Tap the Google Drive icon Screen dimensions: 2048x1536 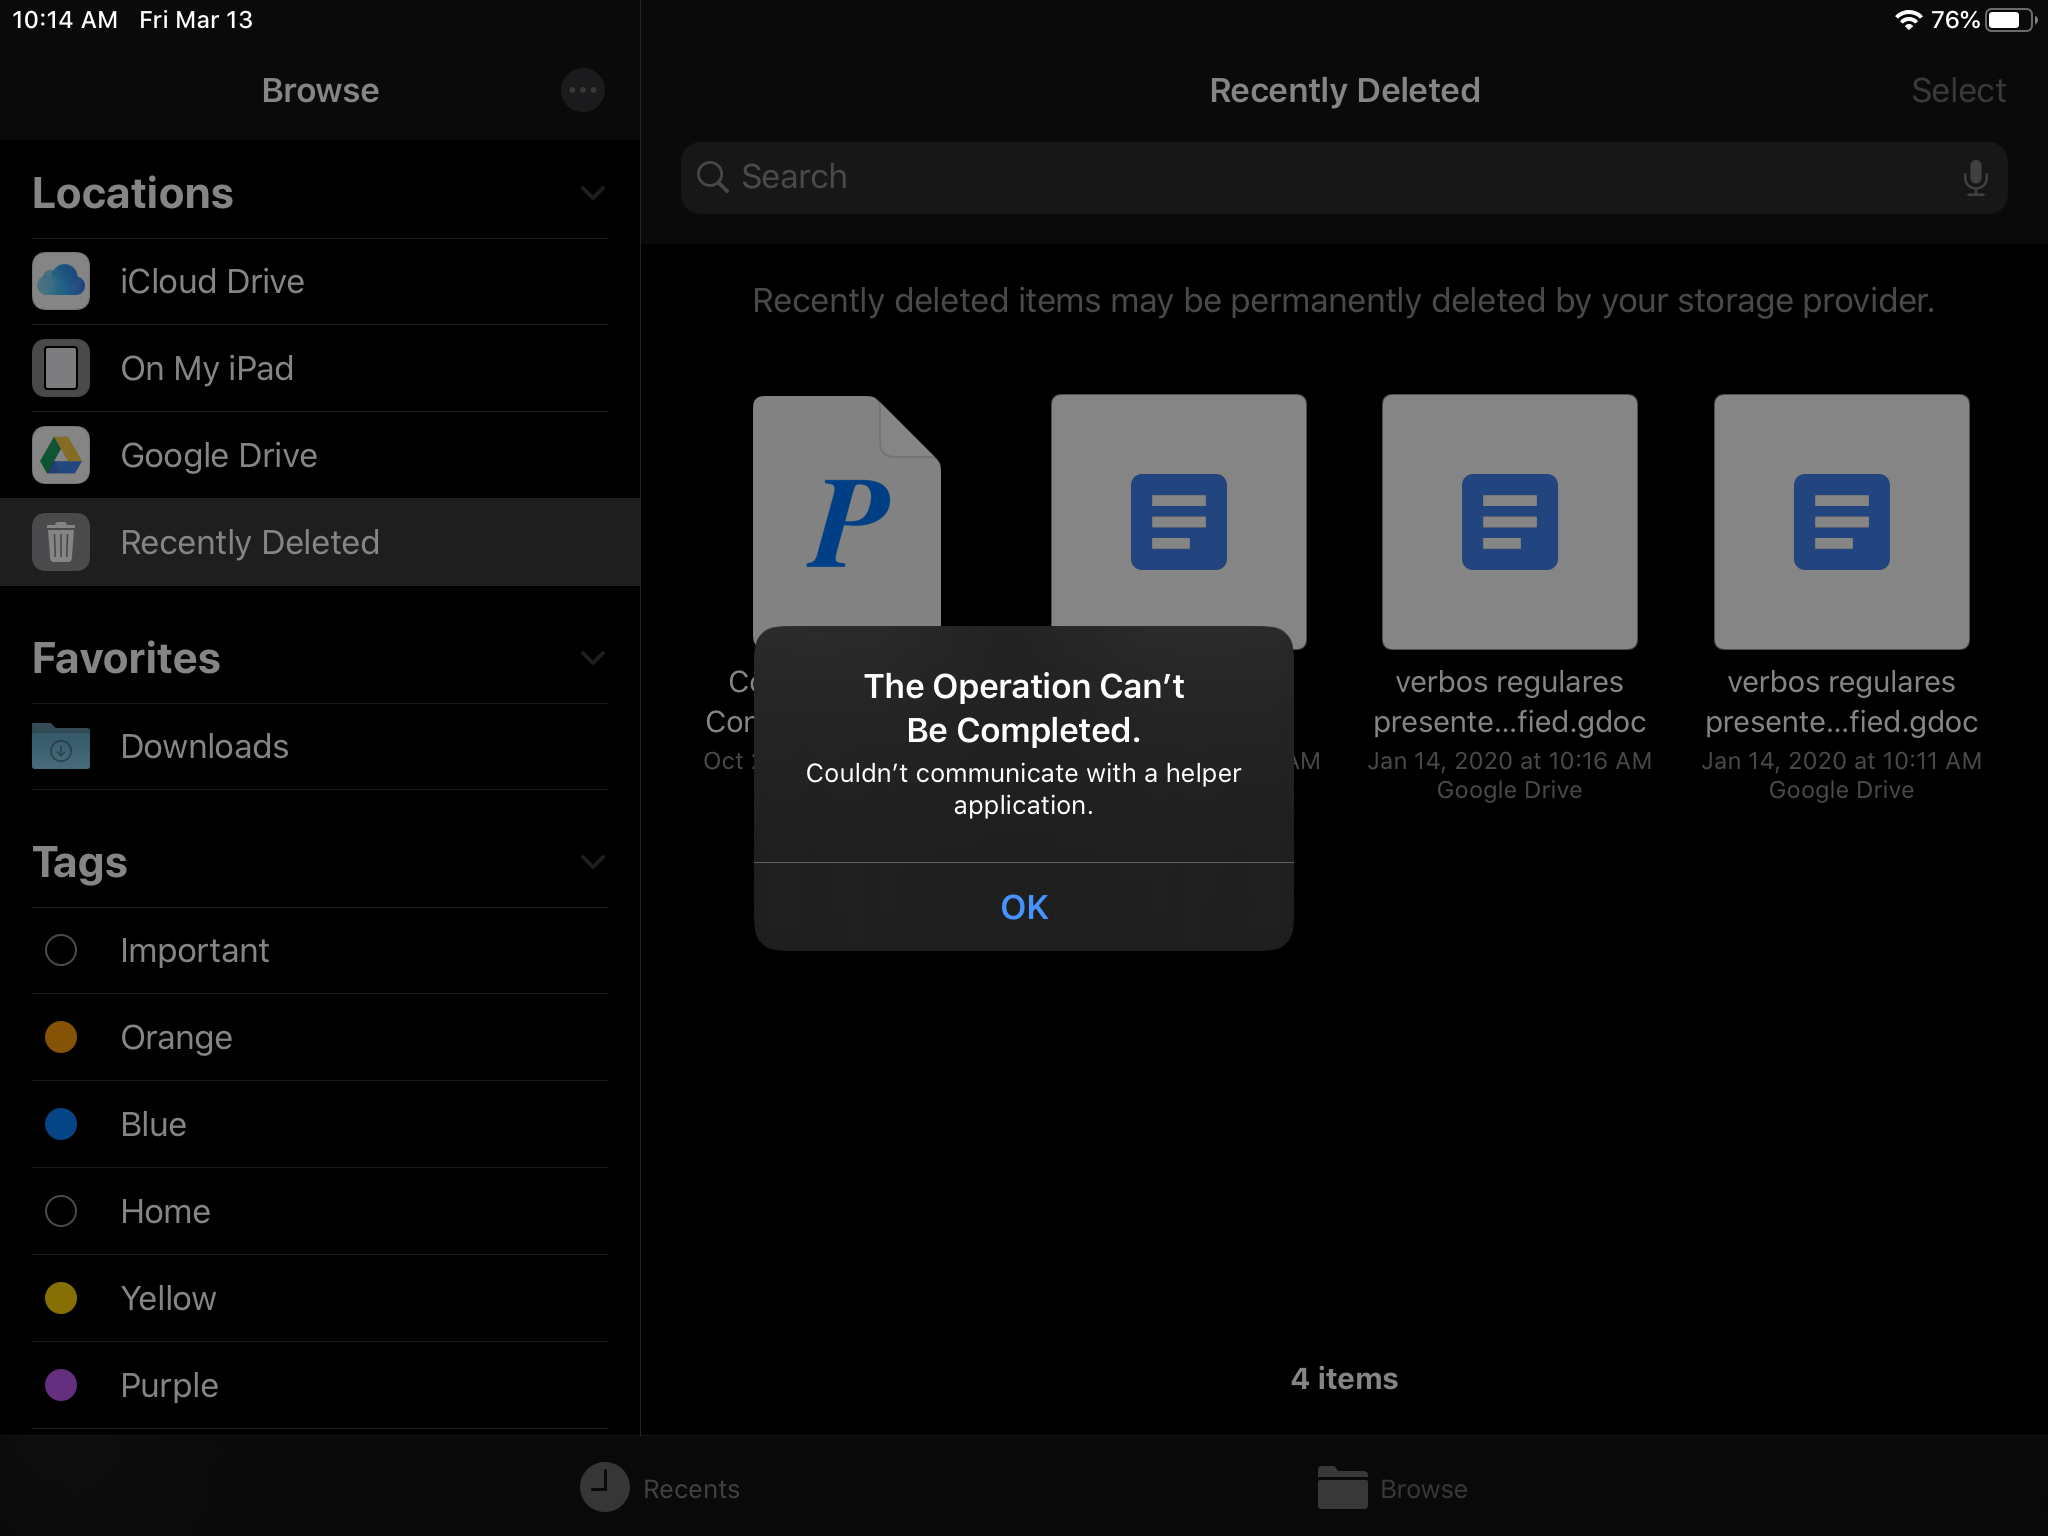click(61, 455)
